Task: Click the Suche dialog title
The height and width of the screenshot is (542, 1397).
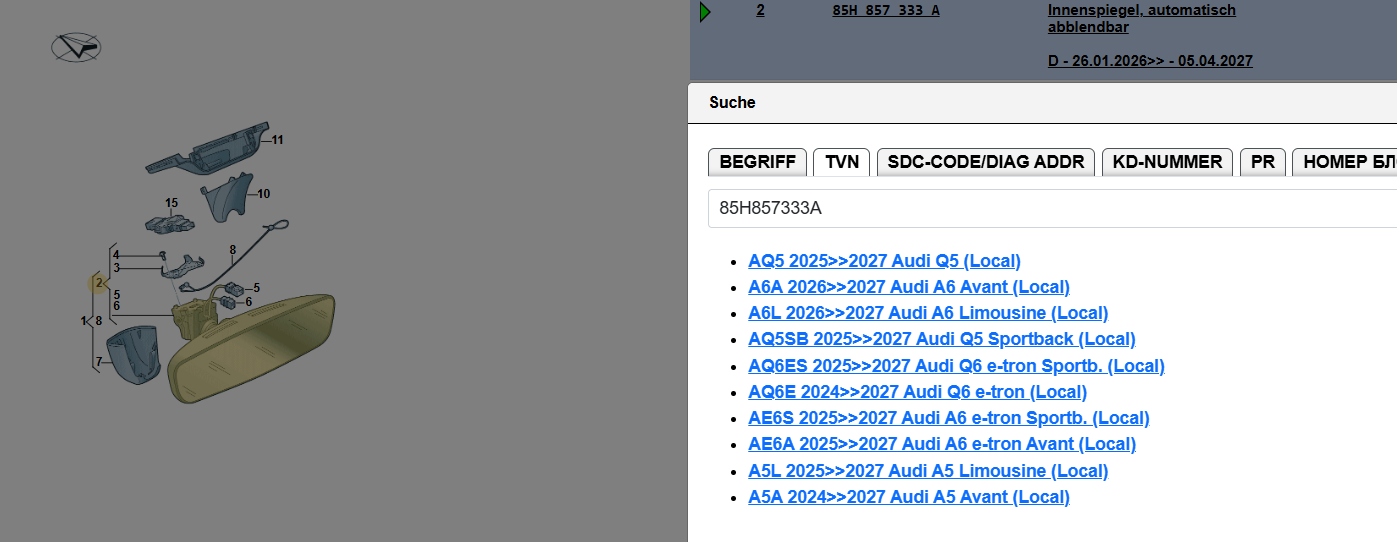Action: click(732, 103)
